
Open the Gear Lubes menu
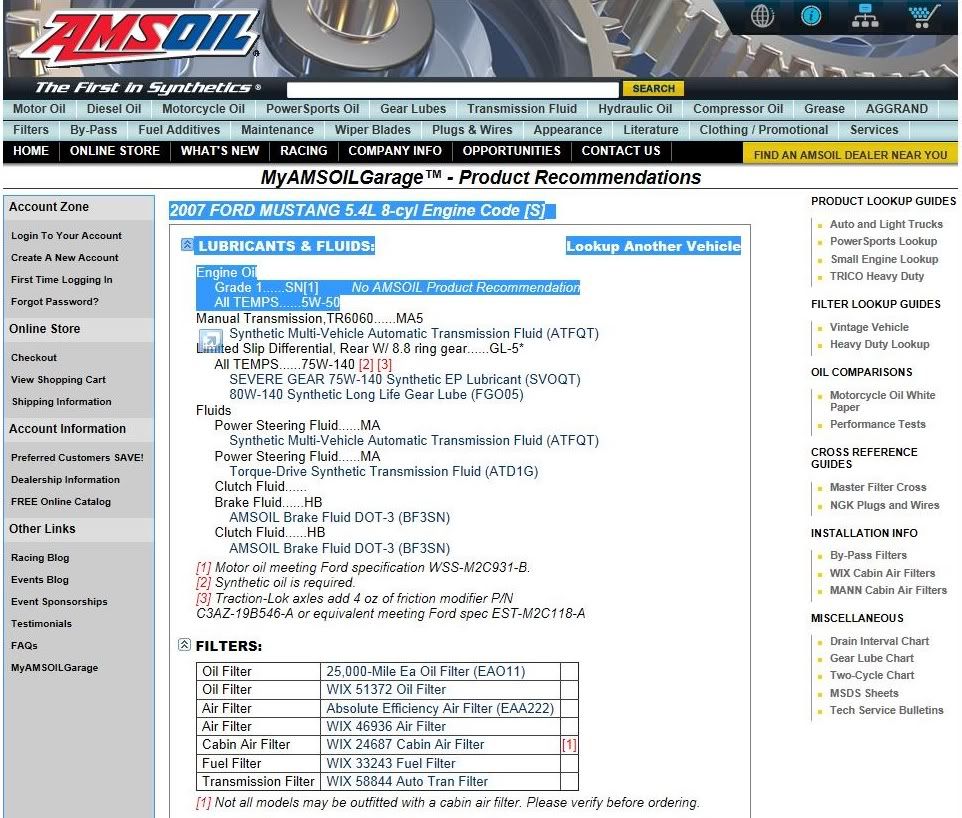click(x=413, y=109)
